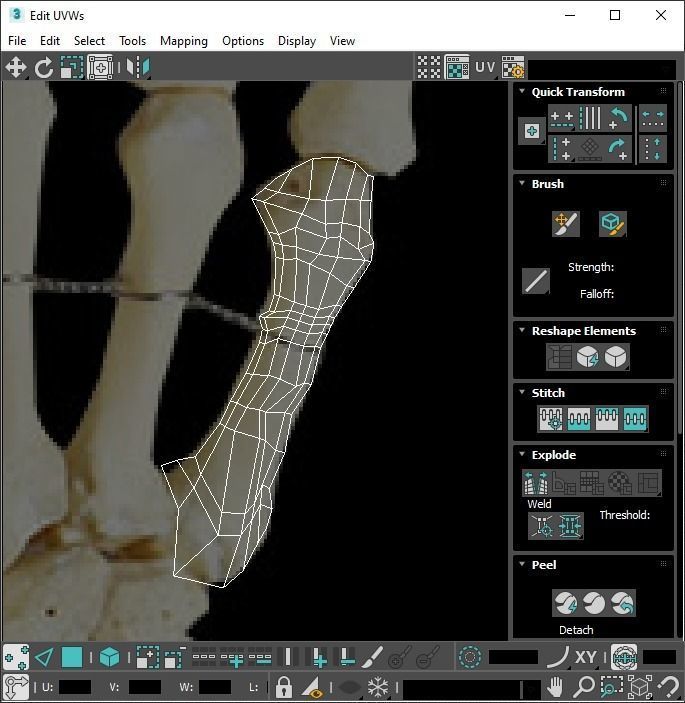Click the side panel vertical scrollbar
This screenshot has width=685, height=703.
click(681, 258)
